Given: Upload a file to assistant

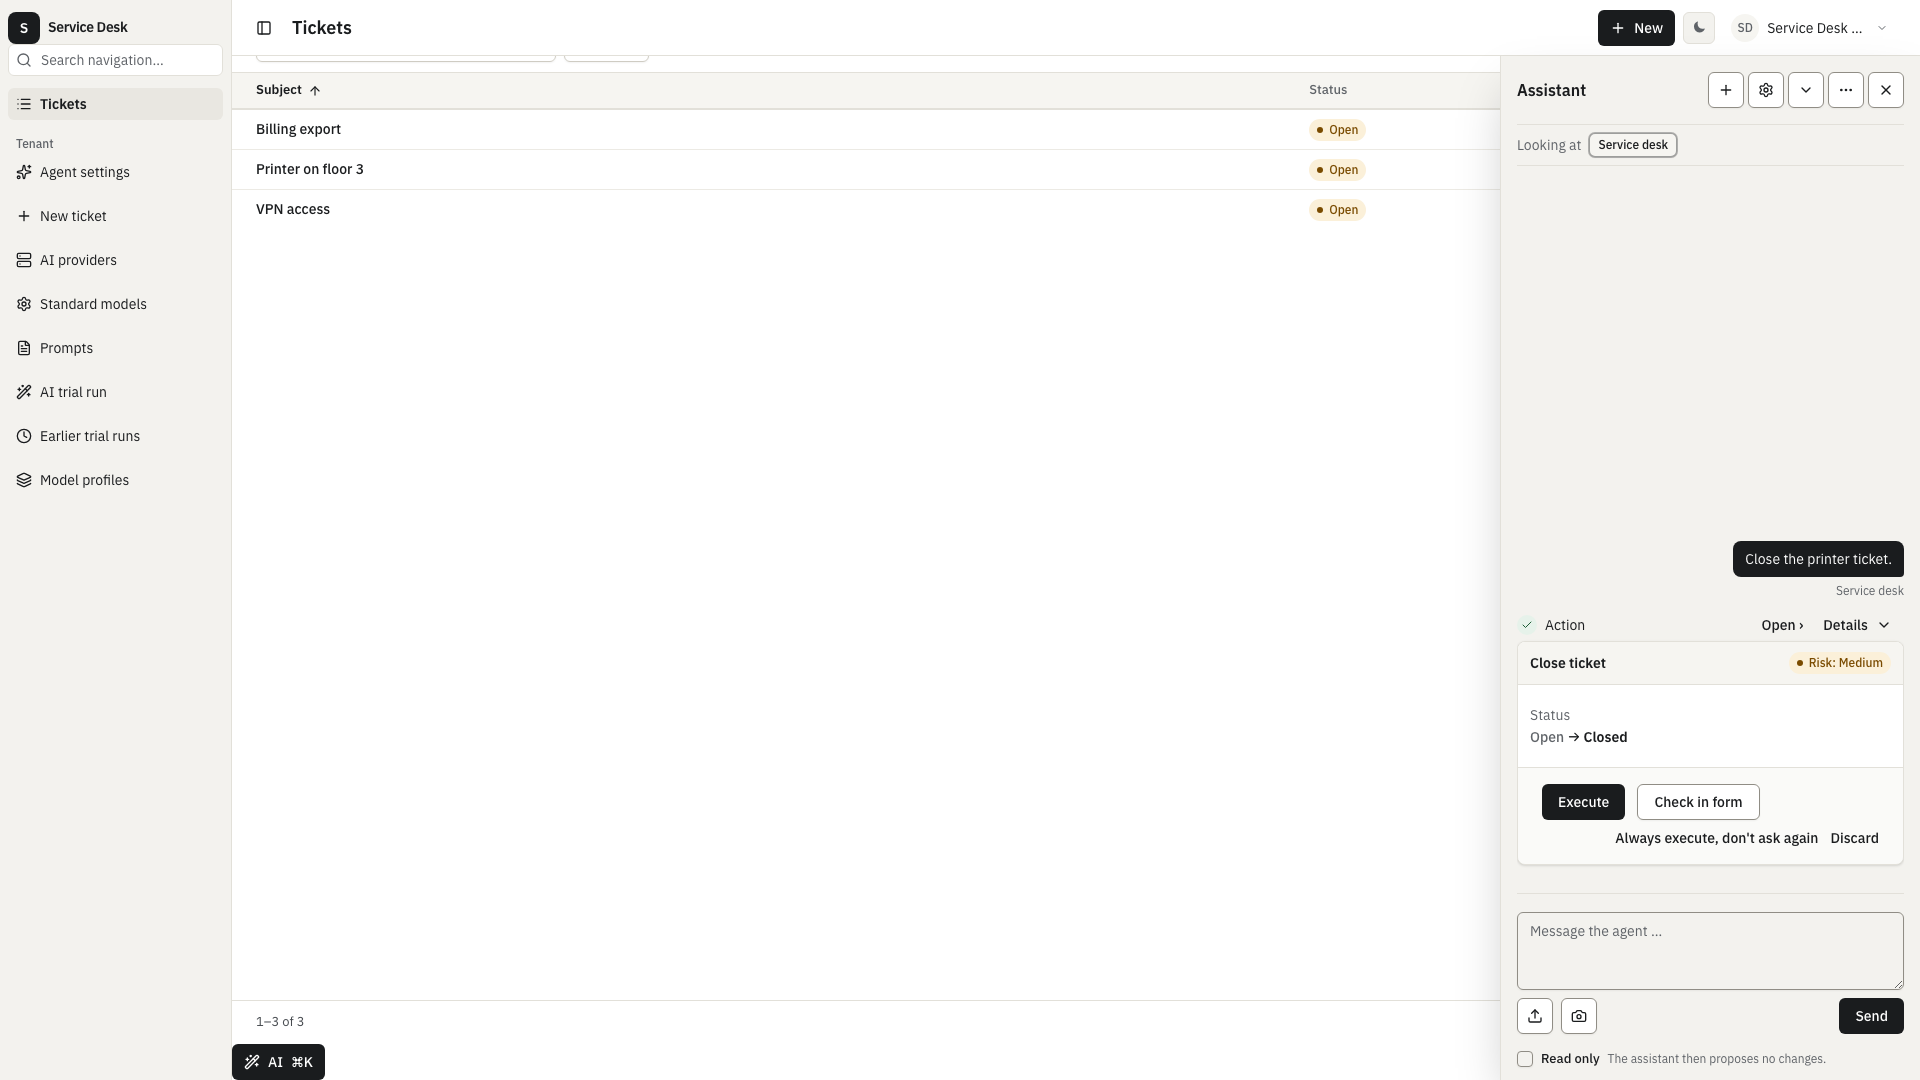Looking at the screenshot, I should pyautogui.click(x=1535, y=1016).
